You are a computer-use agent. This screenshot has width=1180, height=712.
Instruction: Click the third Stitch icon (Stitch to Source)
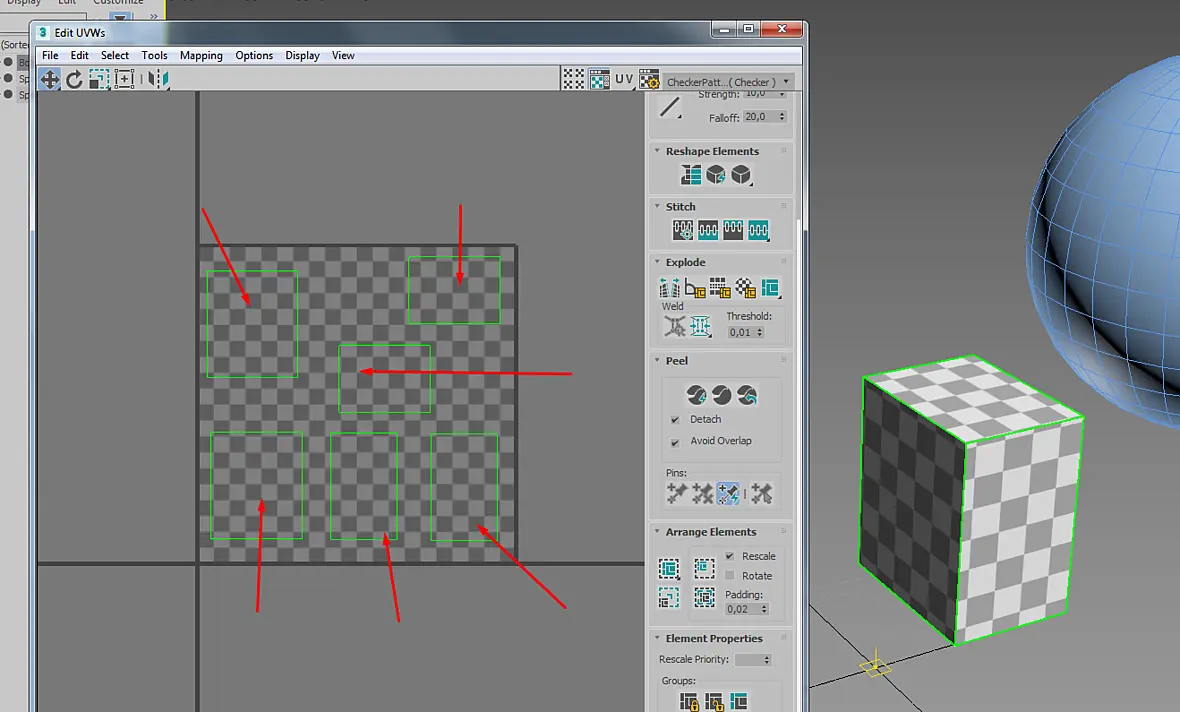[733, 230]
